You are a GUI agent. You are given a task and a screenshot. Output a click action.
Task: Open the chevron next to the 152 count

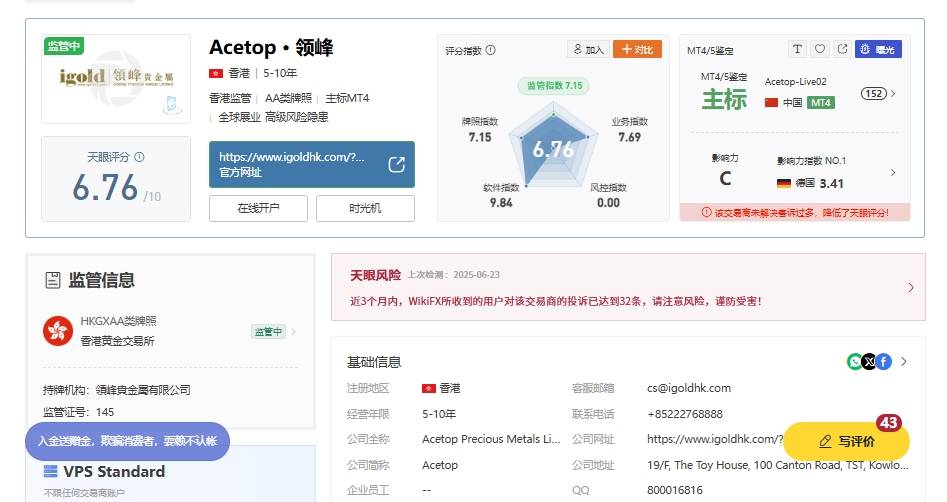[x=893, y=94]
